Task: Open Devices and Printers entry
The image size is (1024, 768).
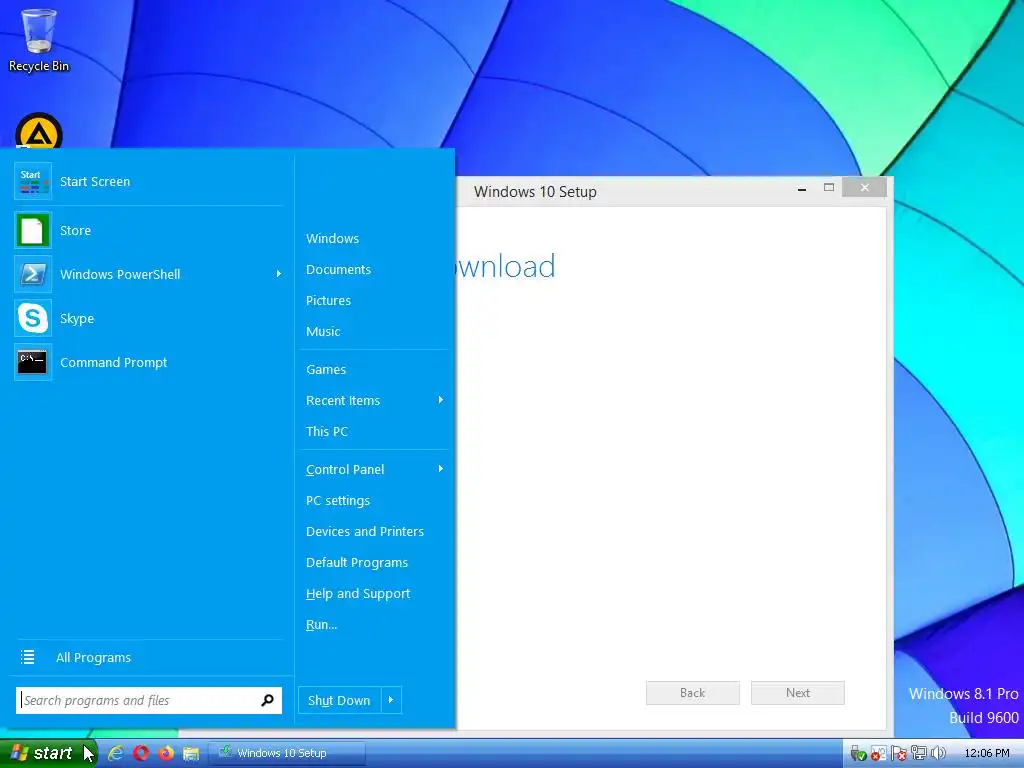Action: [x=365, y=532]
